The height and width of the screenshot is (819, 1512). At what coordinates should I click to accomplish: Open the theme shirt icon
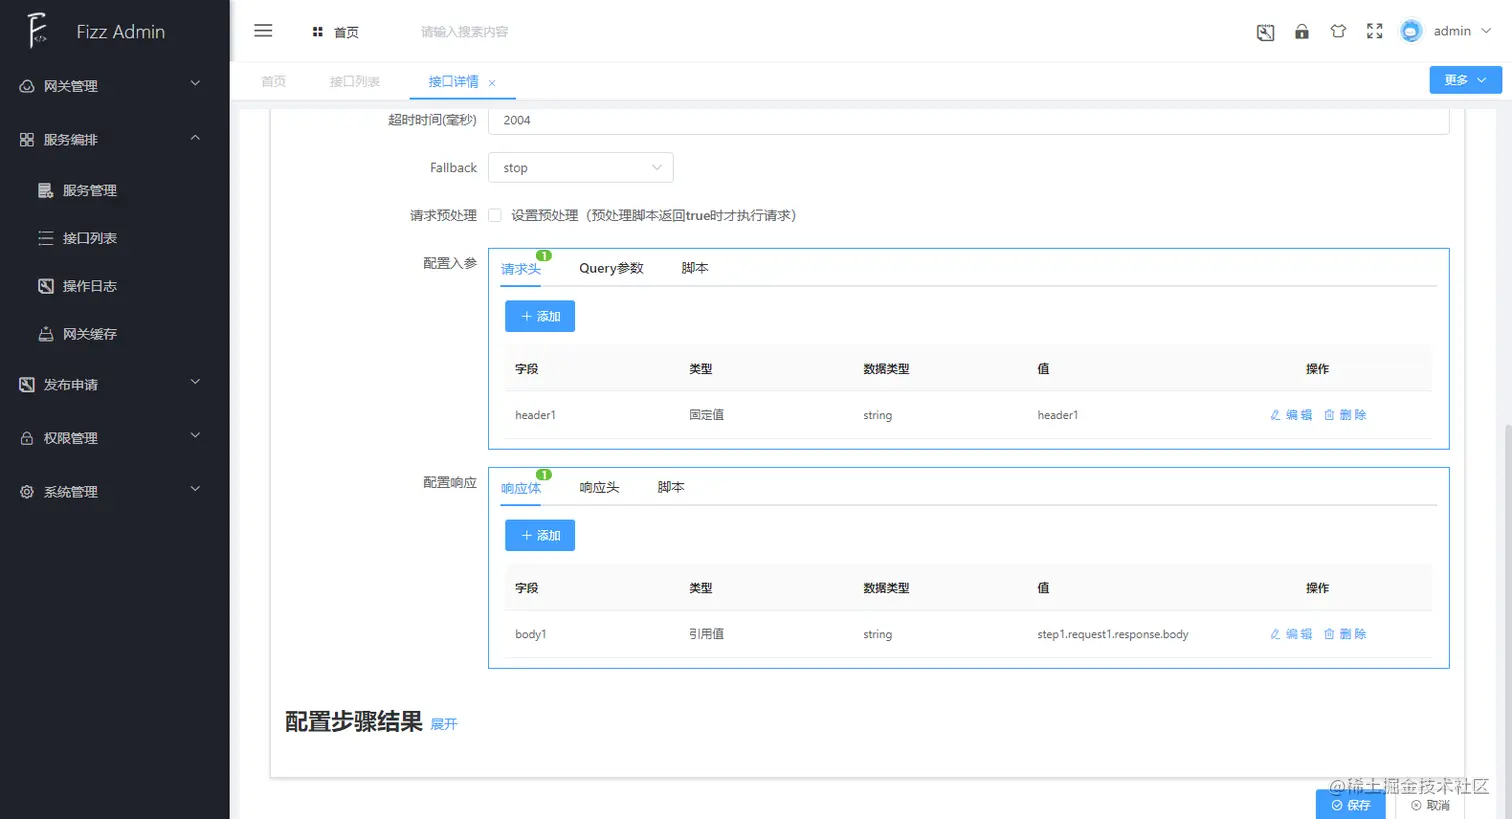(x=1338, y=31)
